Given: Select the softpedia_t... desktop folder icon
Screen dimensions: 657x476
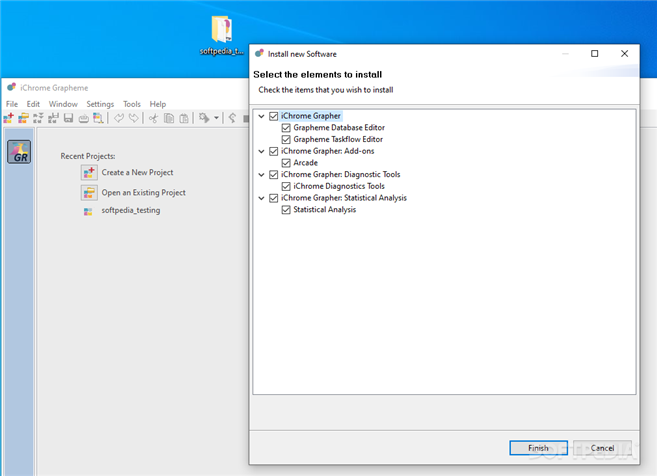Looking at the screenshot, I should [222, 35].
